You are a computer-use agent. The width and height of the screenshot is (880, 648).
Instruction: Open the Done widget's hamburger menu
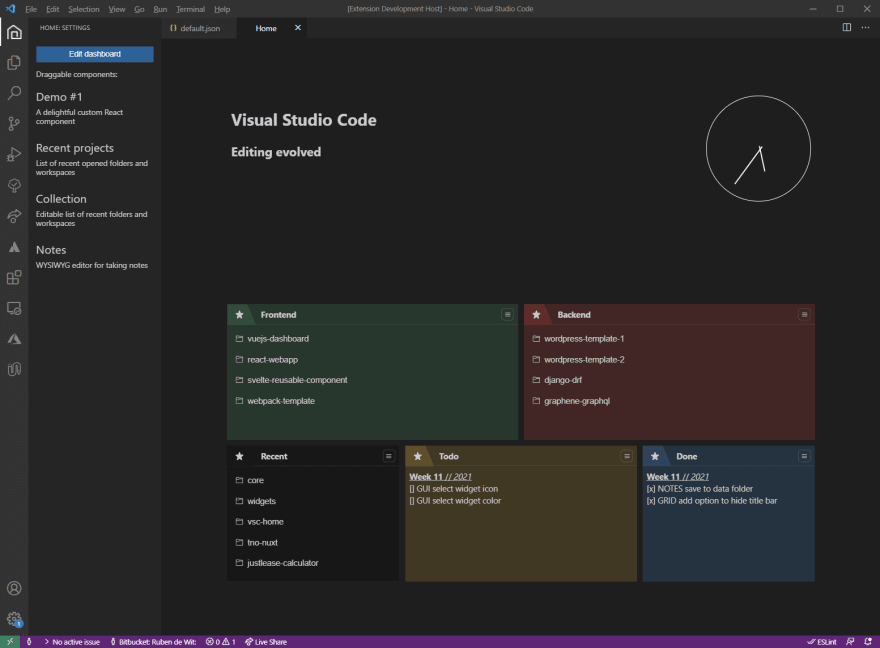(x=804, y=456)
